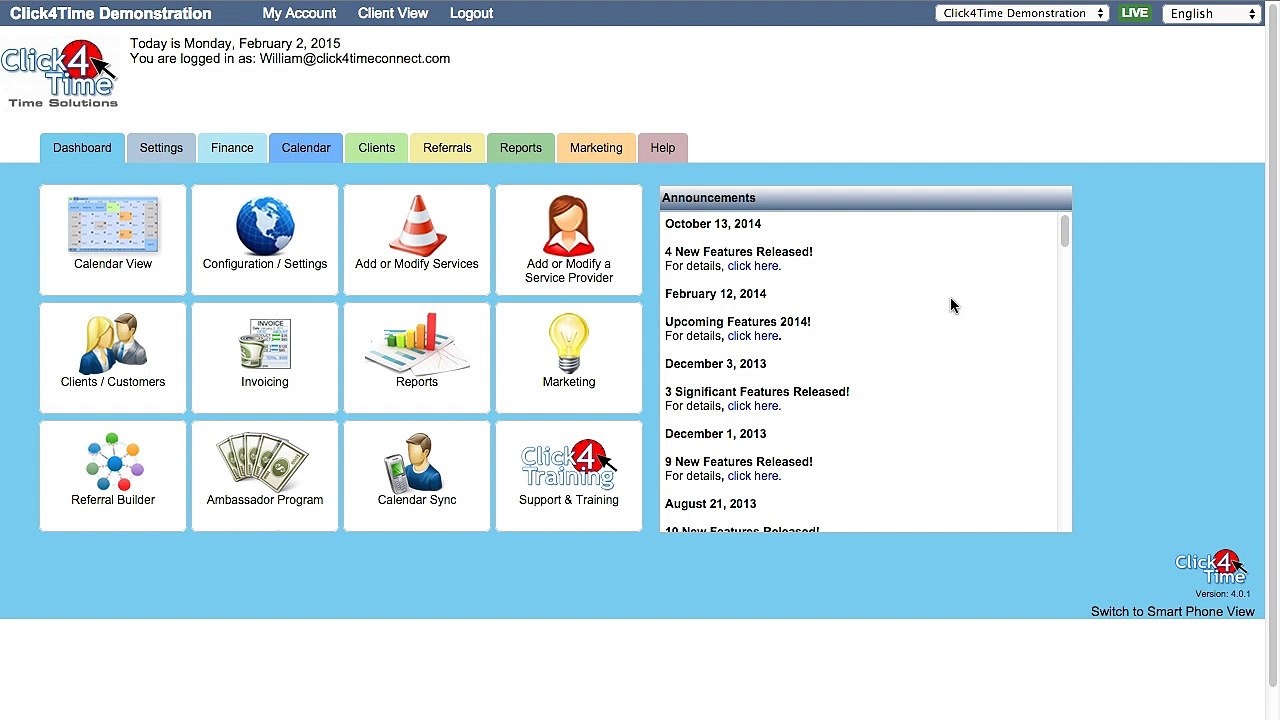This screenshot has width=1280, height=720.
Task: Click the browser page vertical scrollbar
Action: tap(1272, 345)
